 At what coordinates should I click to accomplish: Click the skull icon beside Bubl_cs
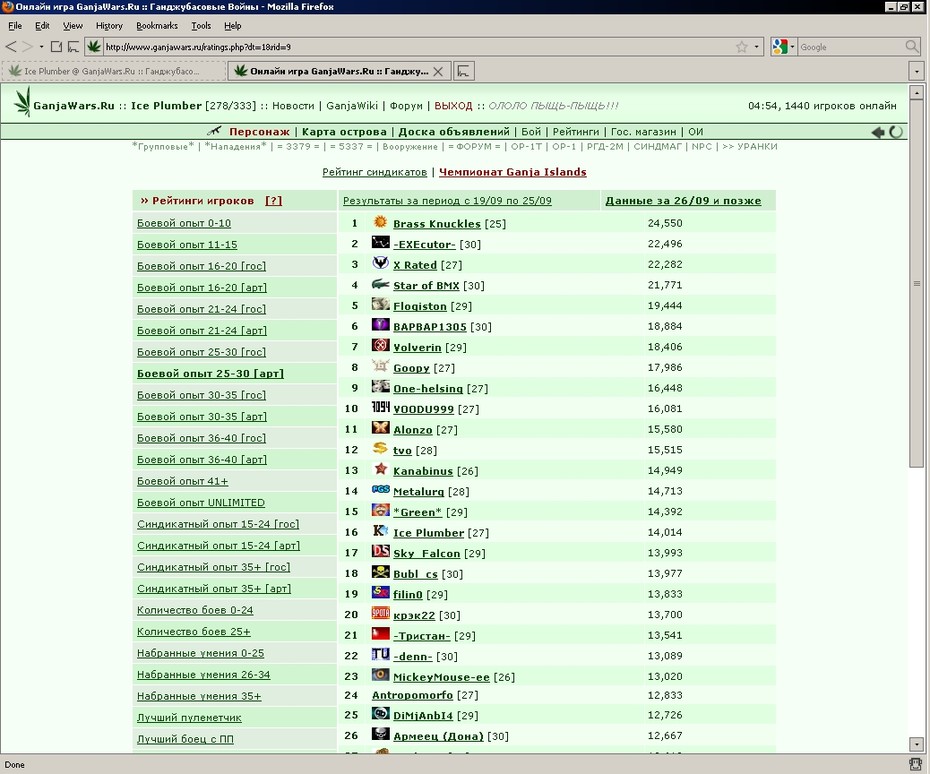point(380,572)
